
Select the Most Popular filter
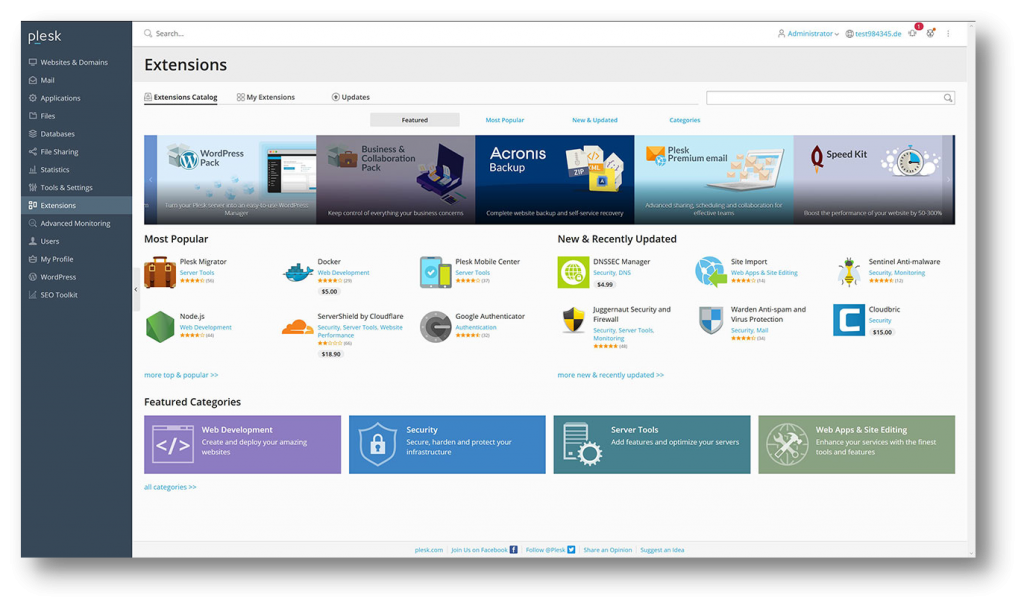pyautogui.click(x=505, y=120)
